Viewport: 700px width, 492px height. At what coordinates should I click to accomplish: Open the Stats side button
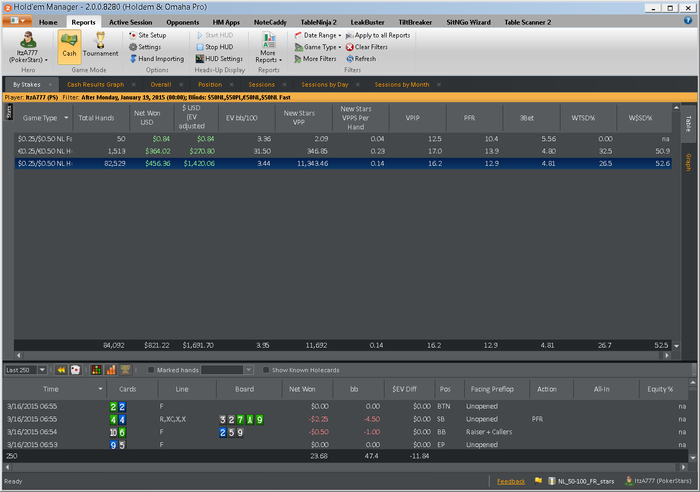(x=9, y=112)
